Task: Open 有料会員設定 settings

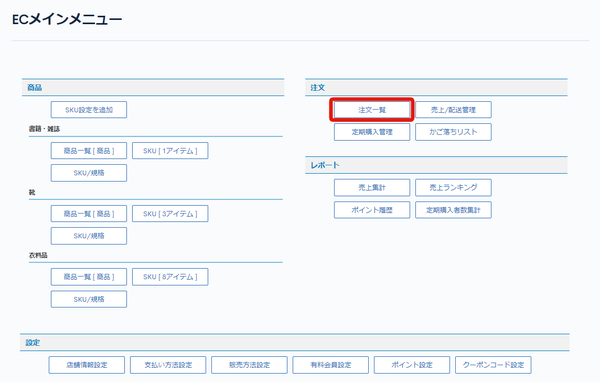Action: click(331, 365)
